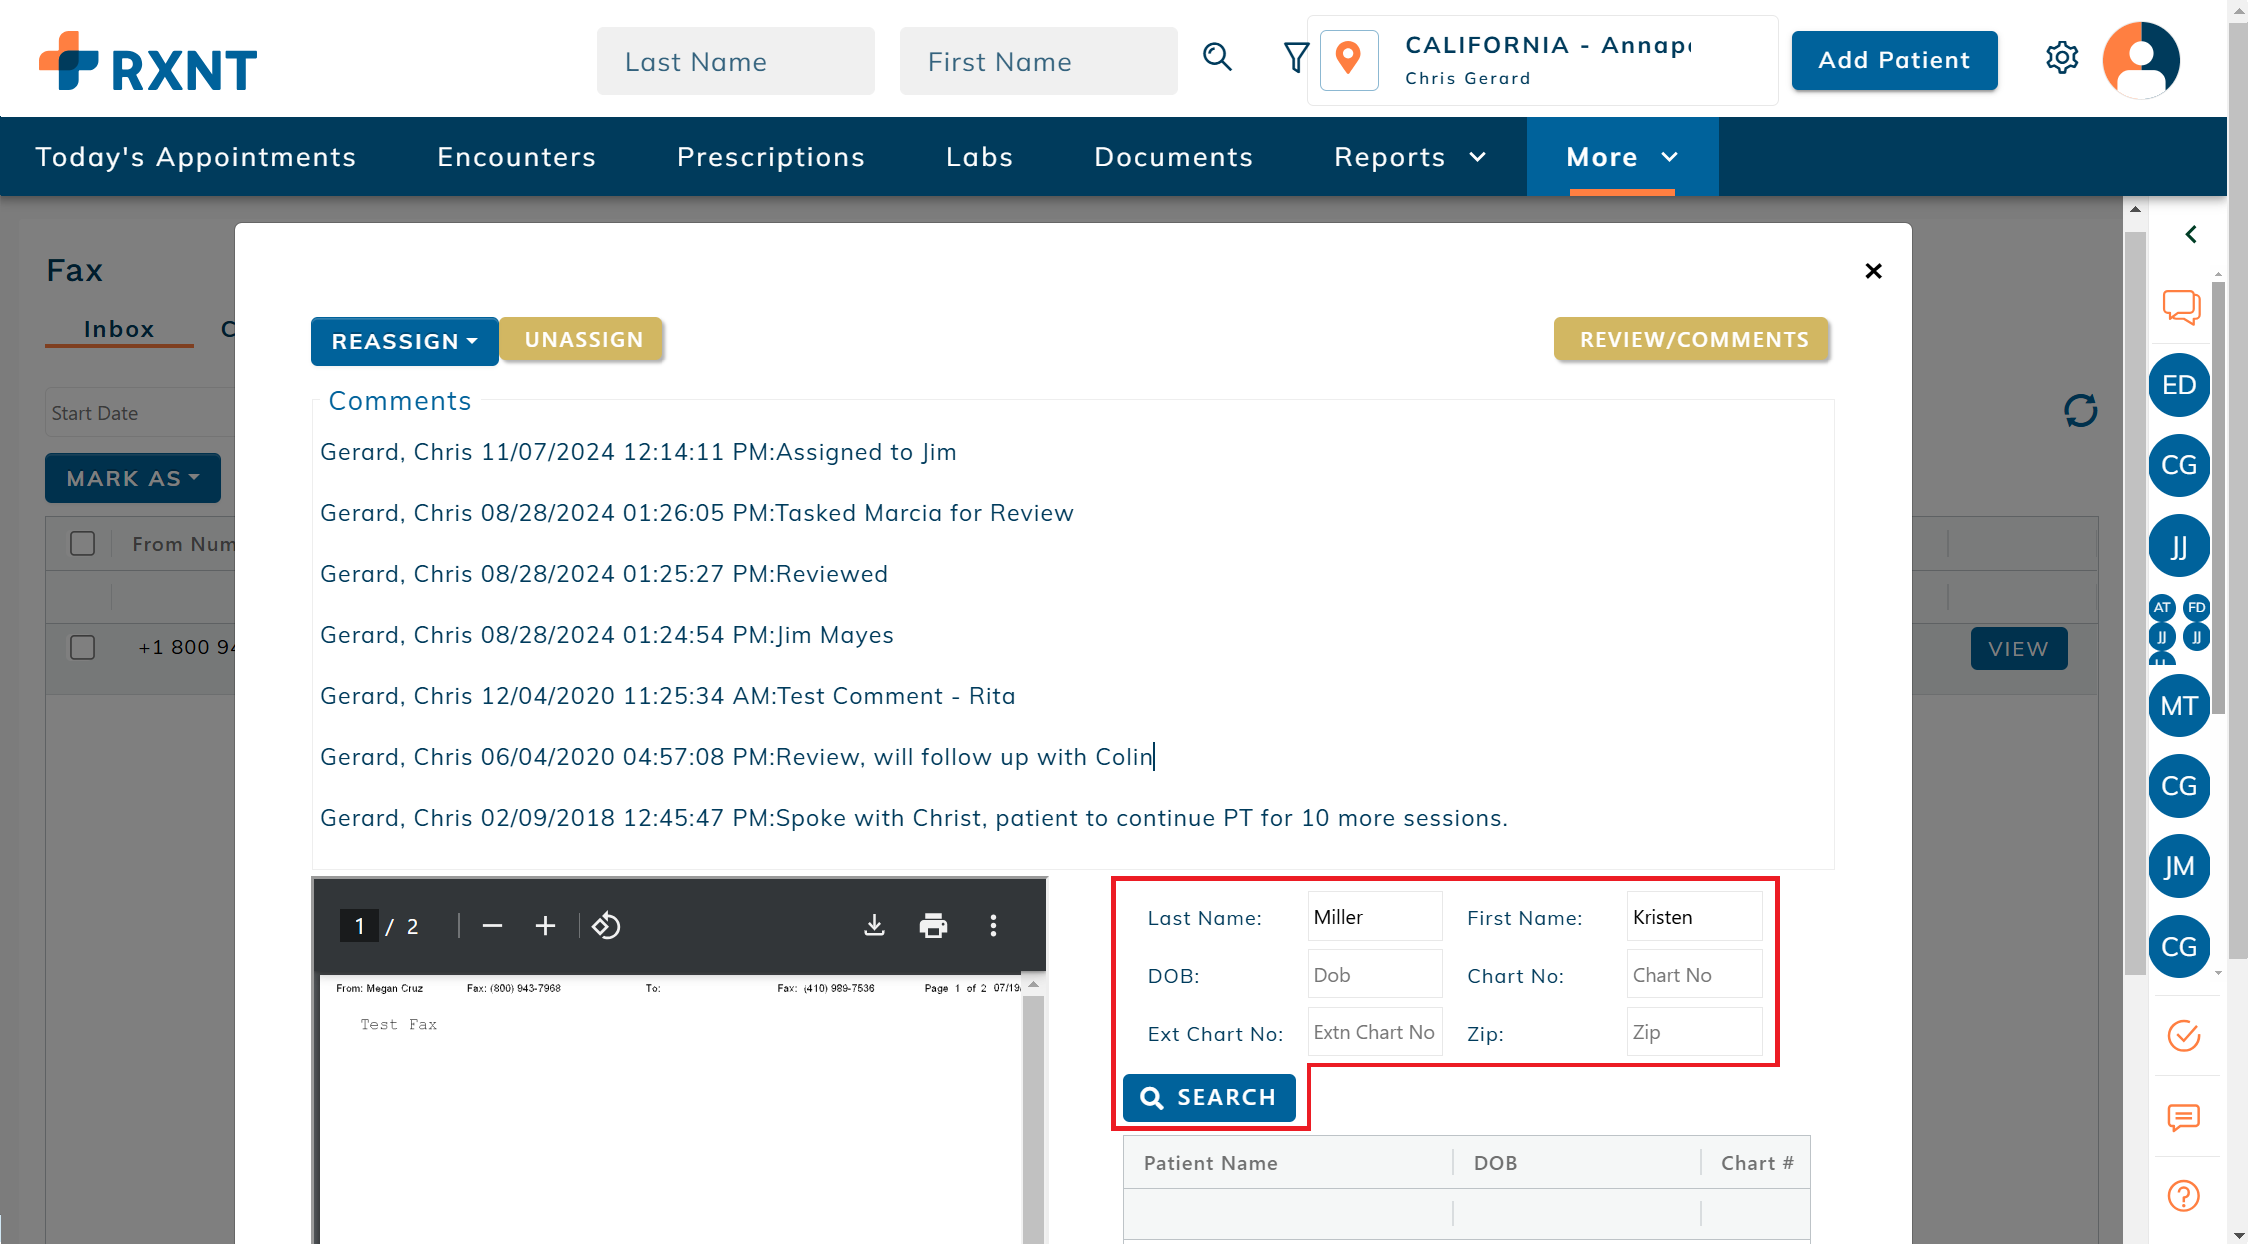Click the patient search magnifier icon
The width and height of the screenshot is (2248, 1244).
click(1217, 57)
